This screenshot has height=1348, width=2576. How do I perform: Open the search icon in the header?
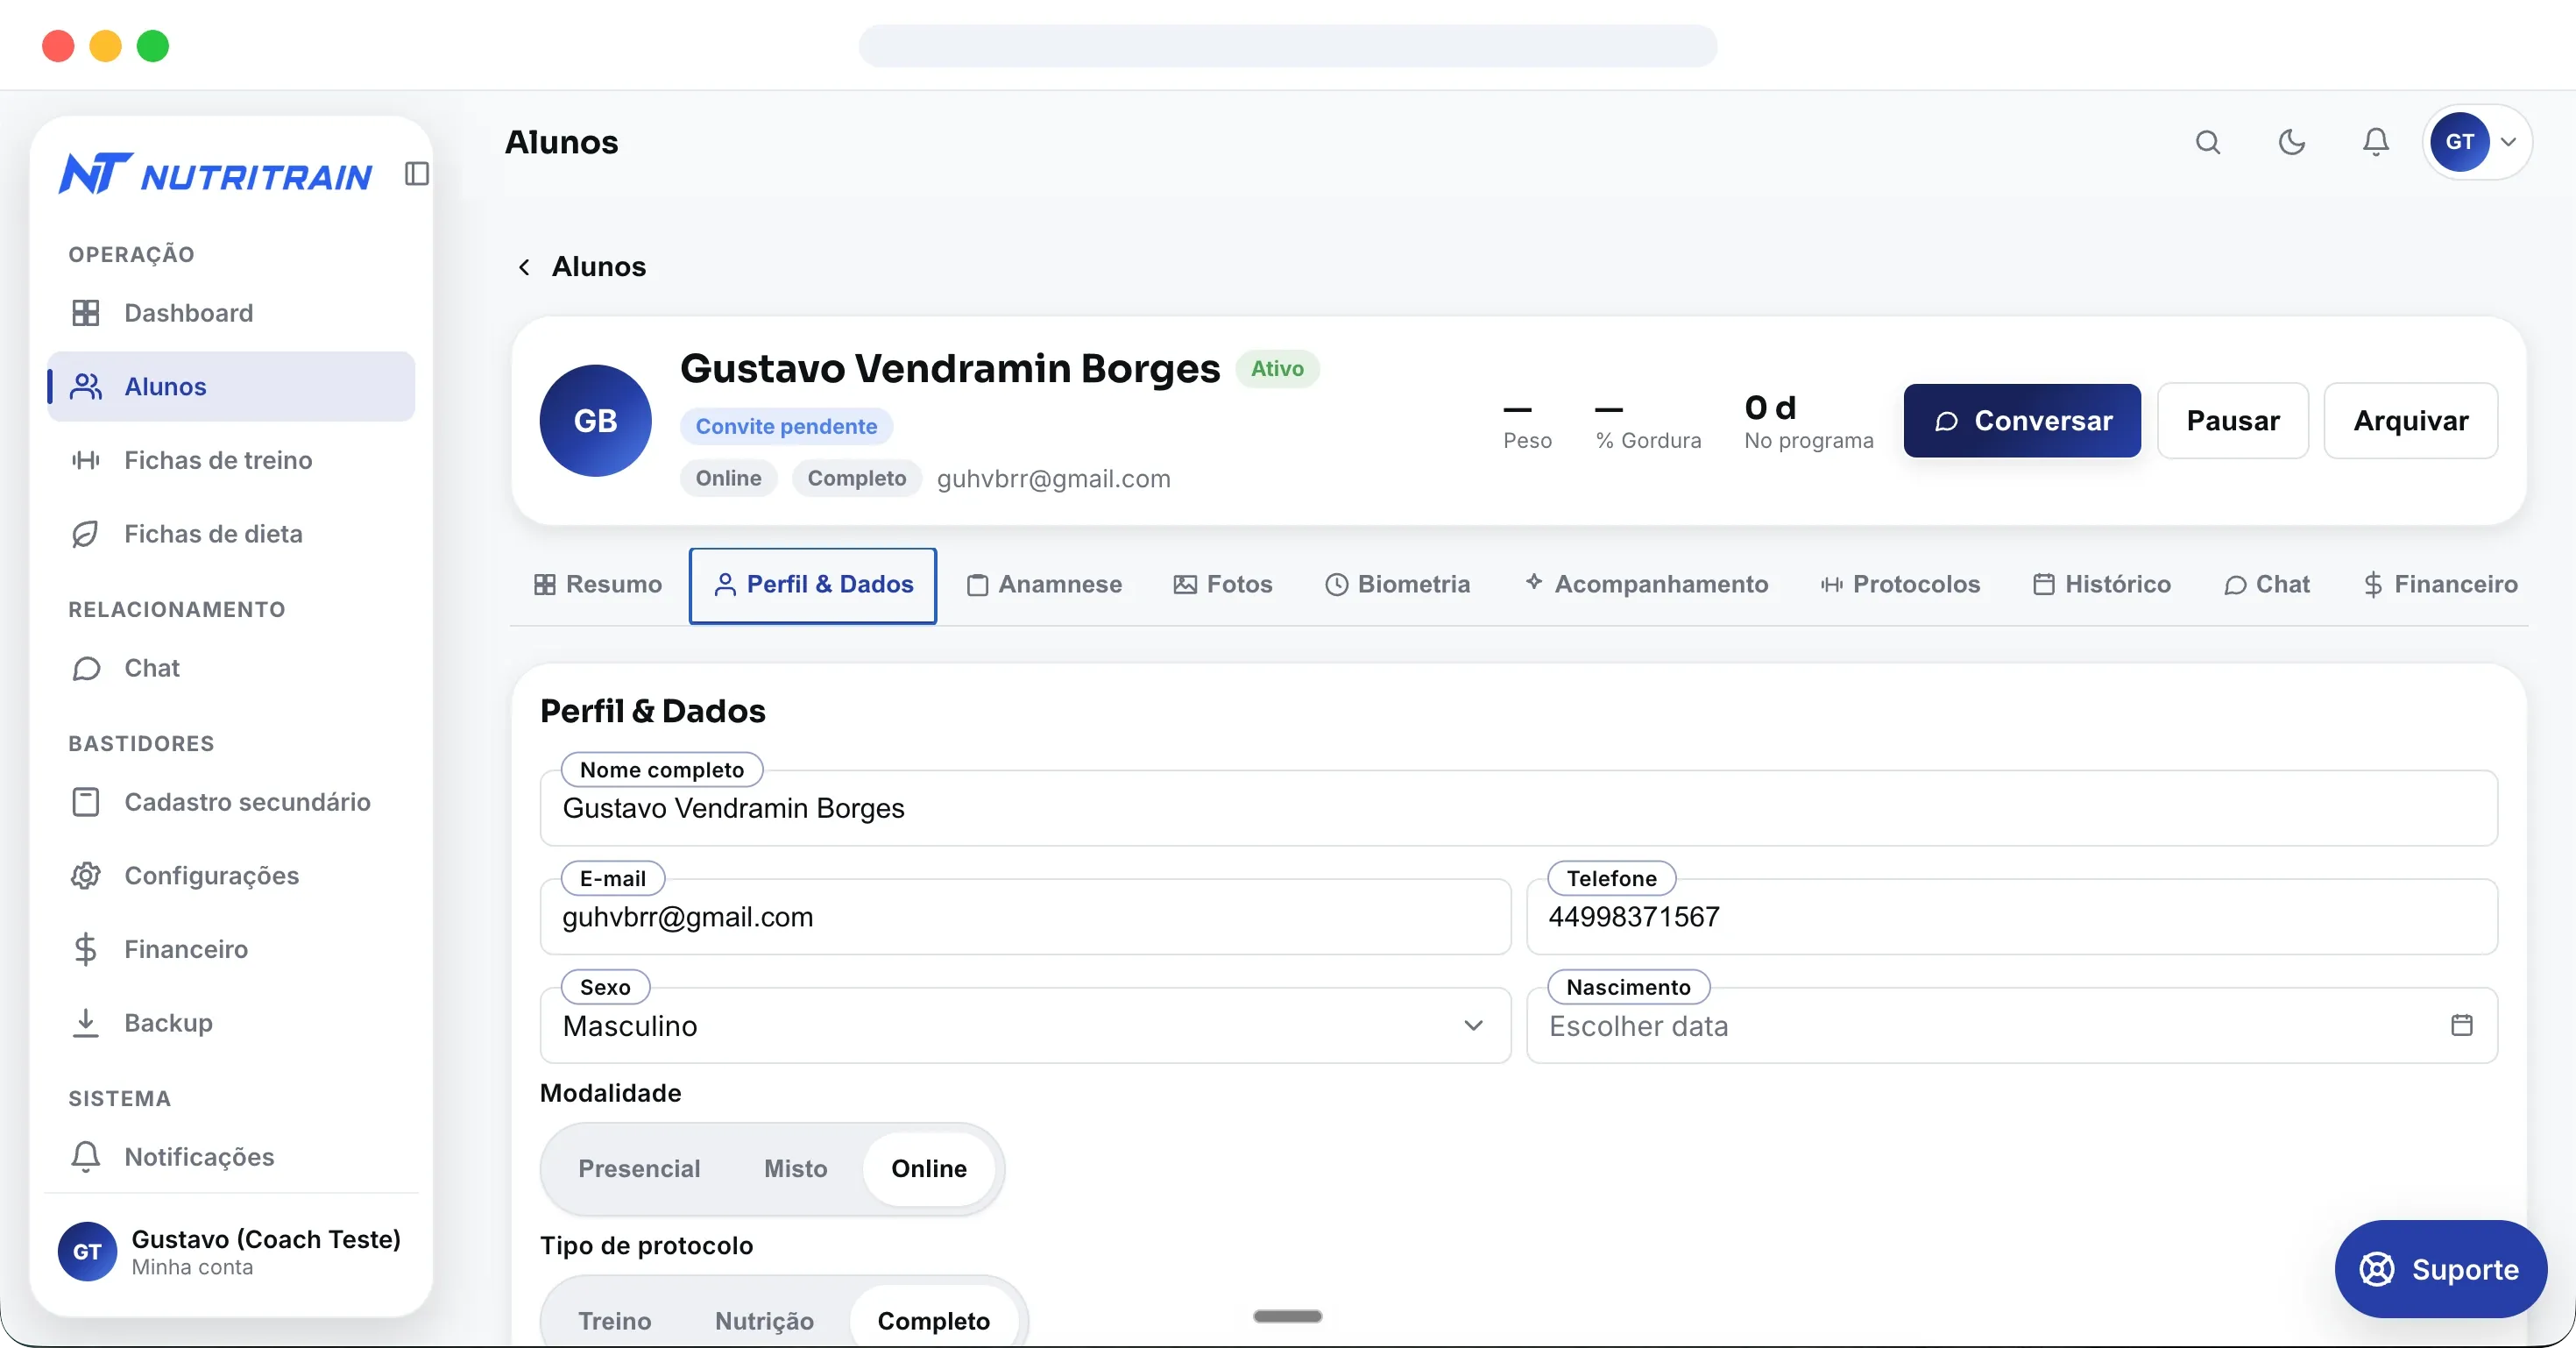(2208, 142)
